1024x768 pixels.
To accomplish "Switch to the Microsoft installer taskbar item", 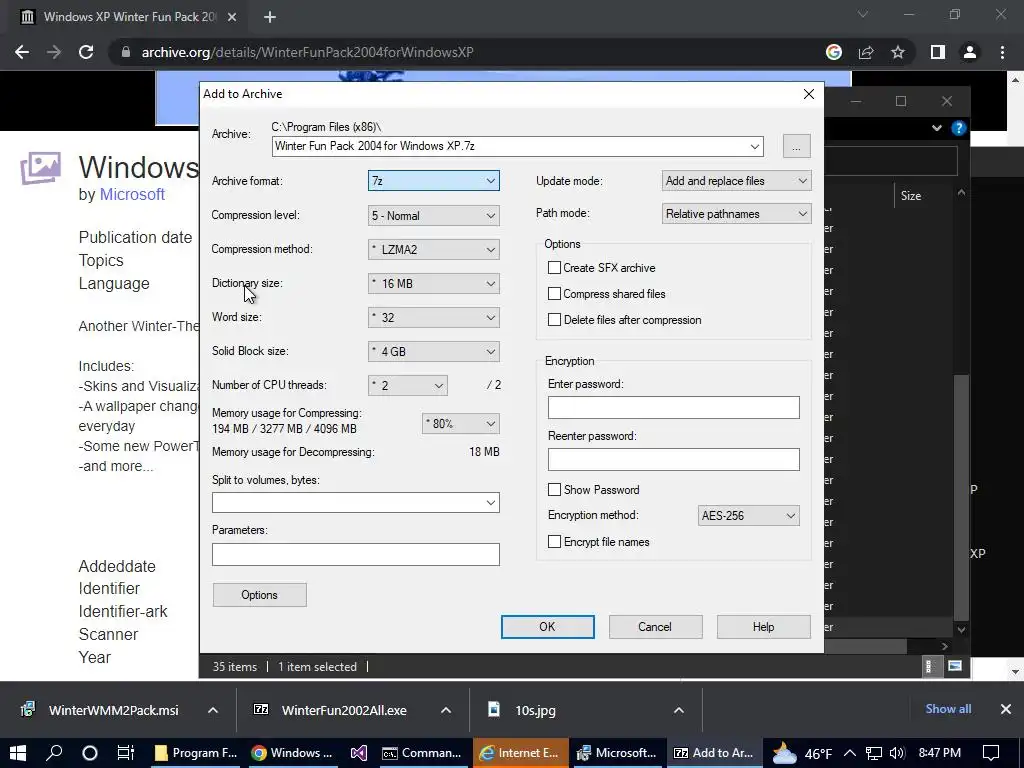I will 617,753.
